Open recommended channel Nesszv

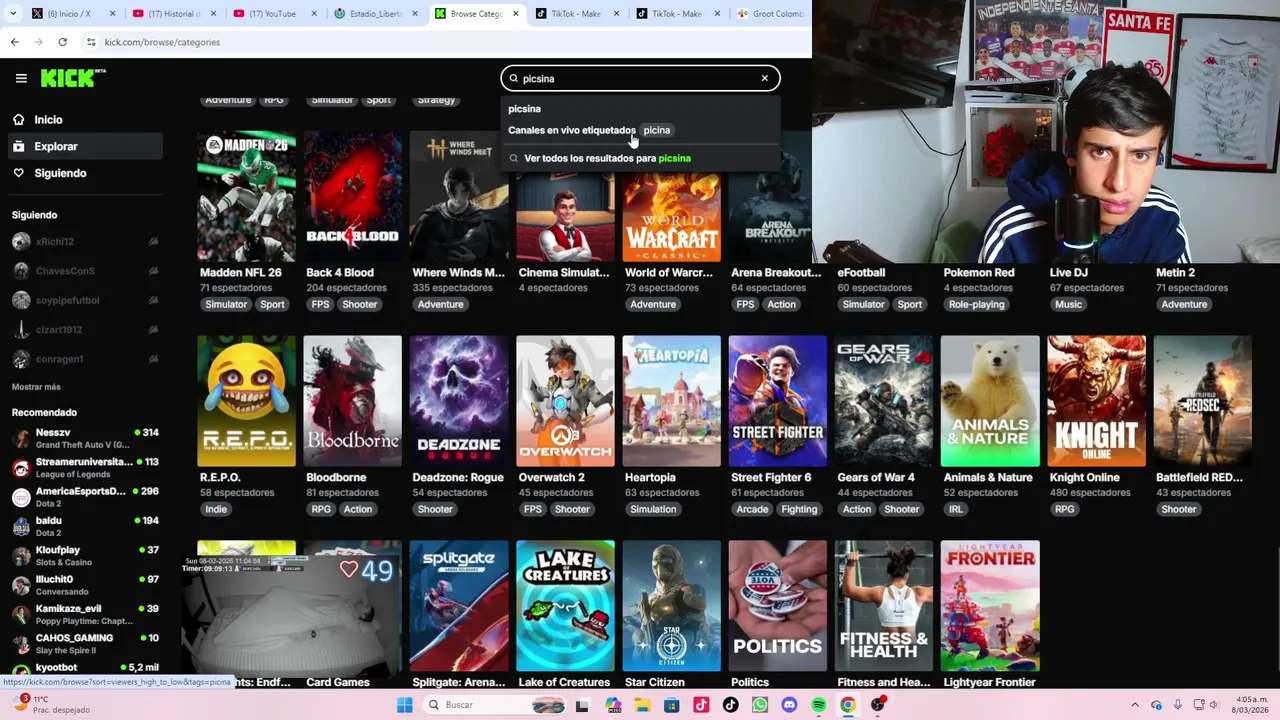pyautogui.click(x=84, y=438)
